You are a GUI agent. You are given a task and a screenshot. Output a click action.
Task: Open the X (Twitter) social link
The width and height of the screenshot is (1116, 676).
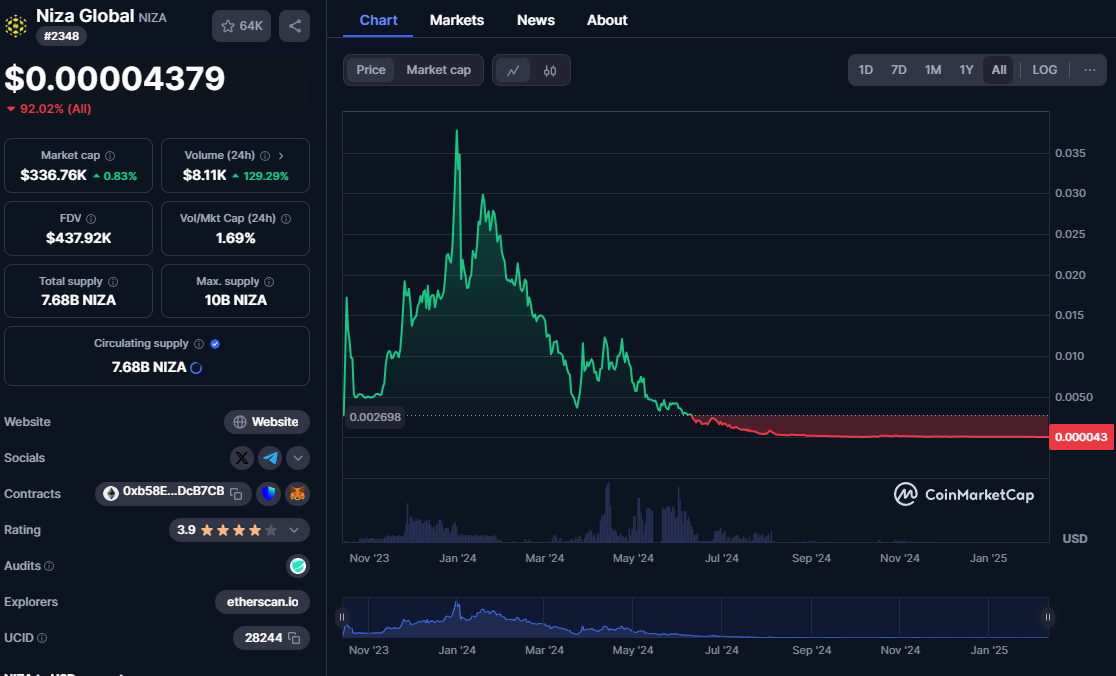click(x=242, y=458)
